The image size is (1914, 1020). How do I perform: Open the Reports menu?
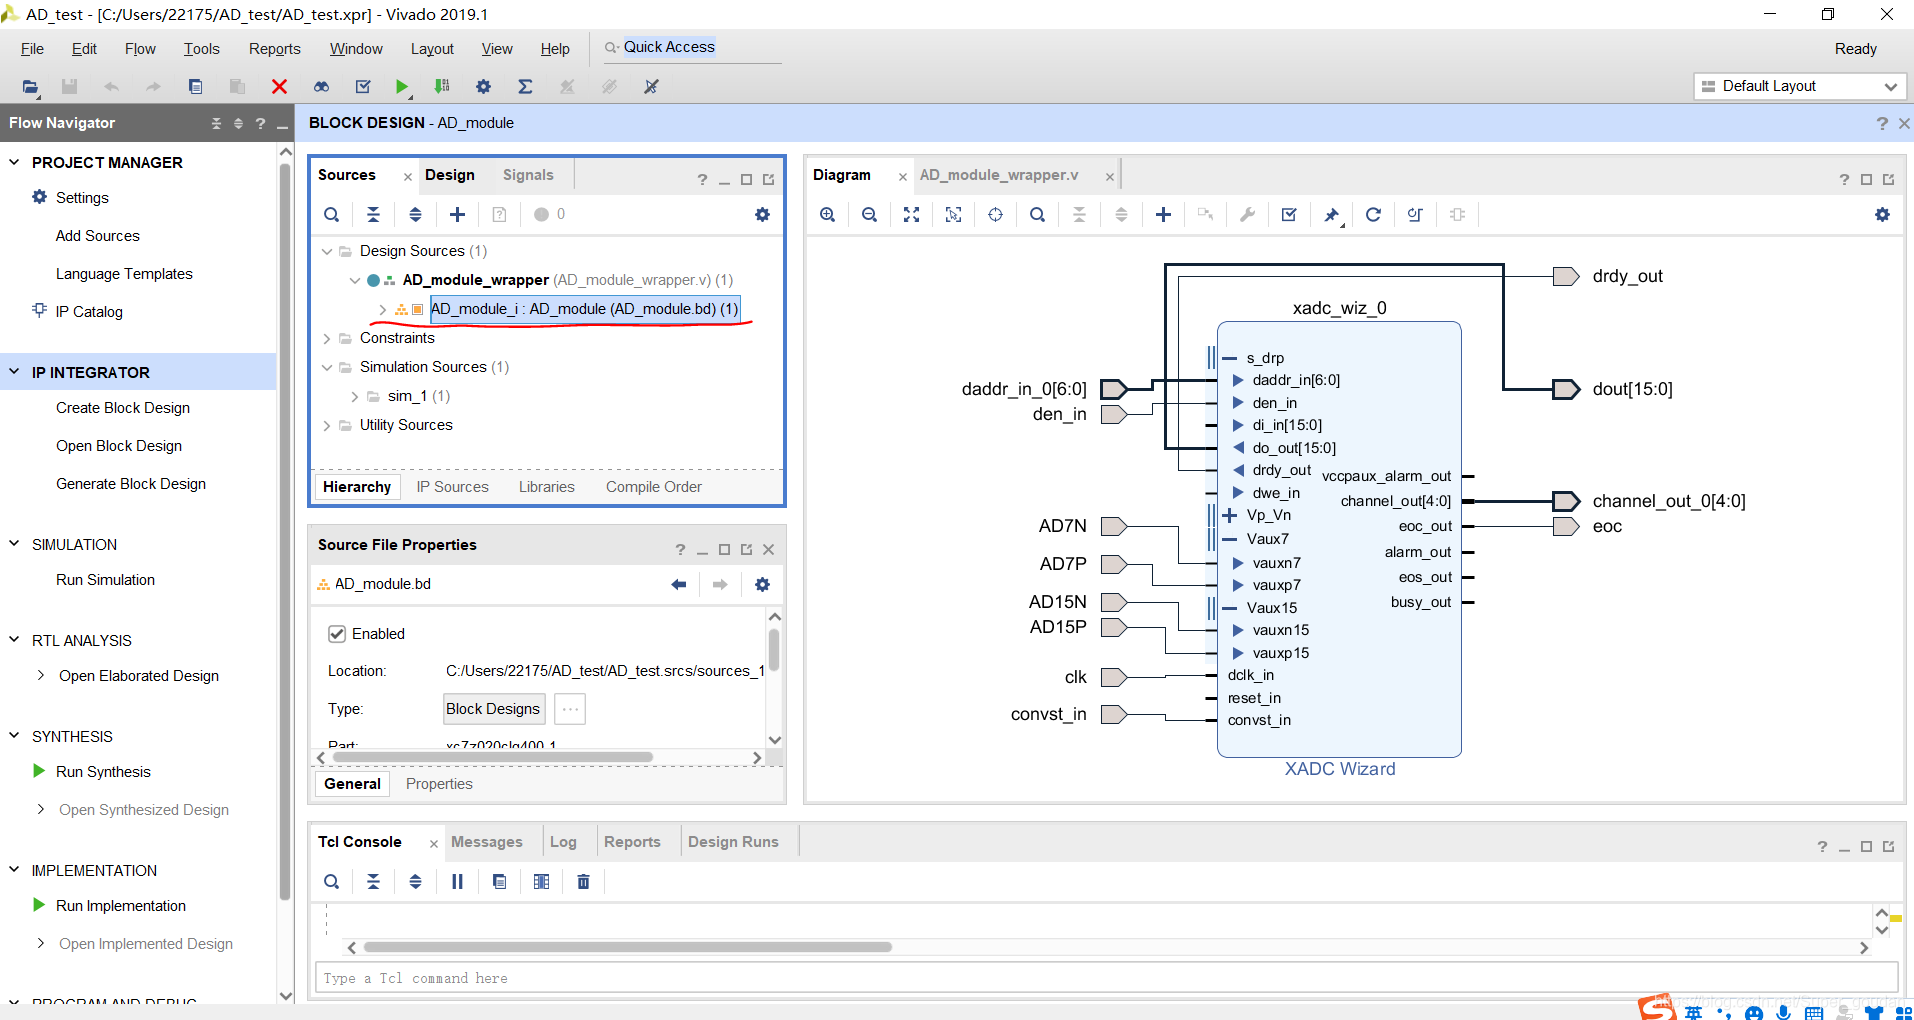[x=274, y=48]
